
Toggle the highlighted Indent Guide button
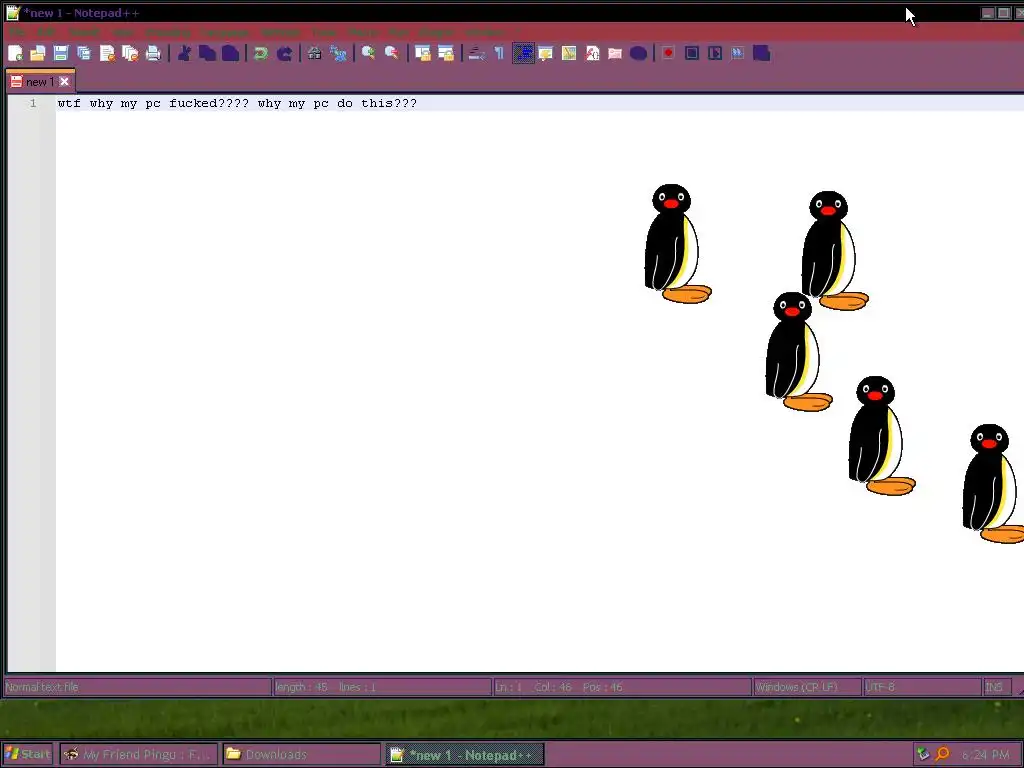[523, 54]
